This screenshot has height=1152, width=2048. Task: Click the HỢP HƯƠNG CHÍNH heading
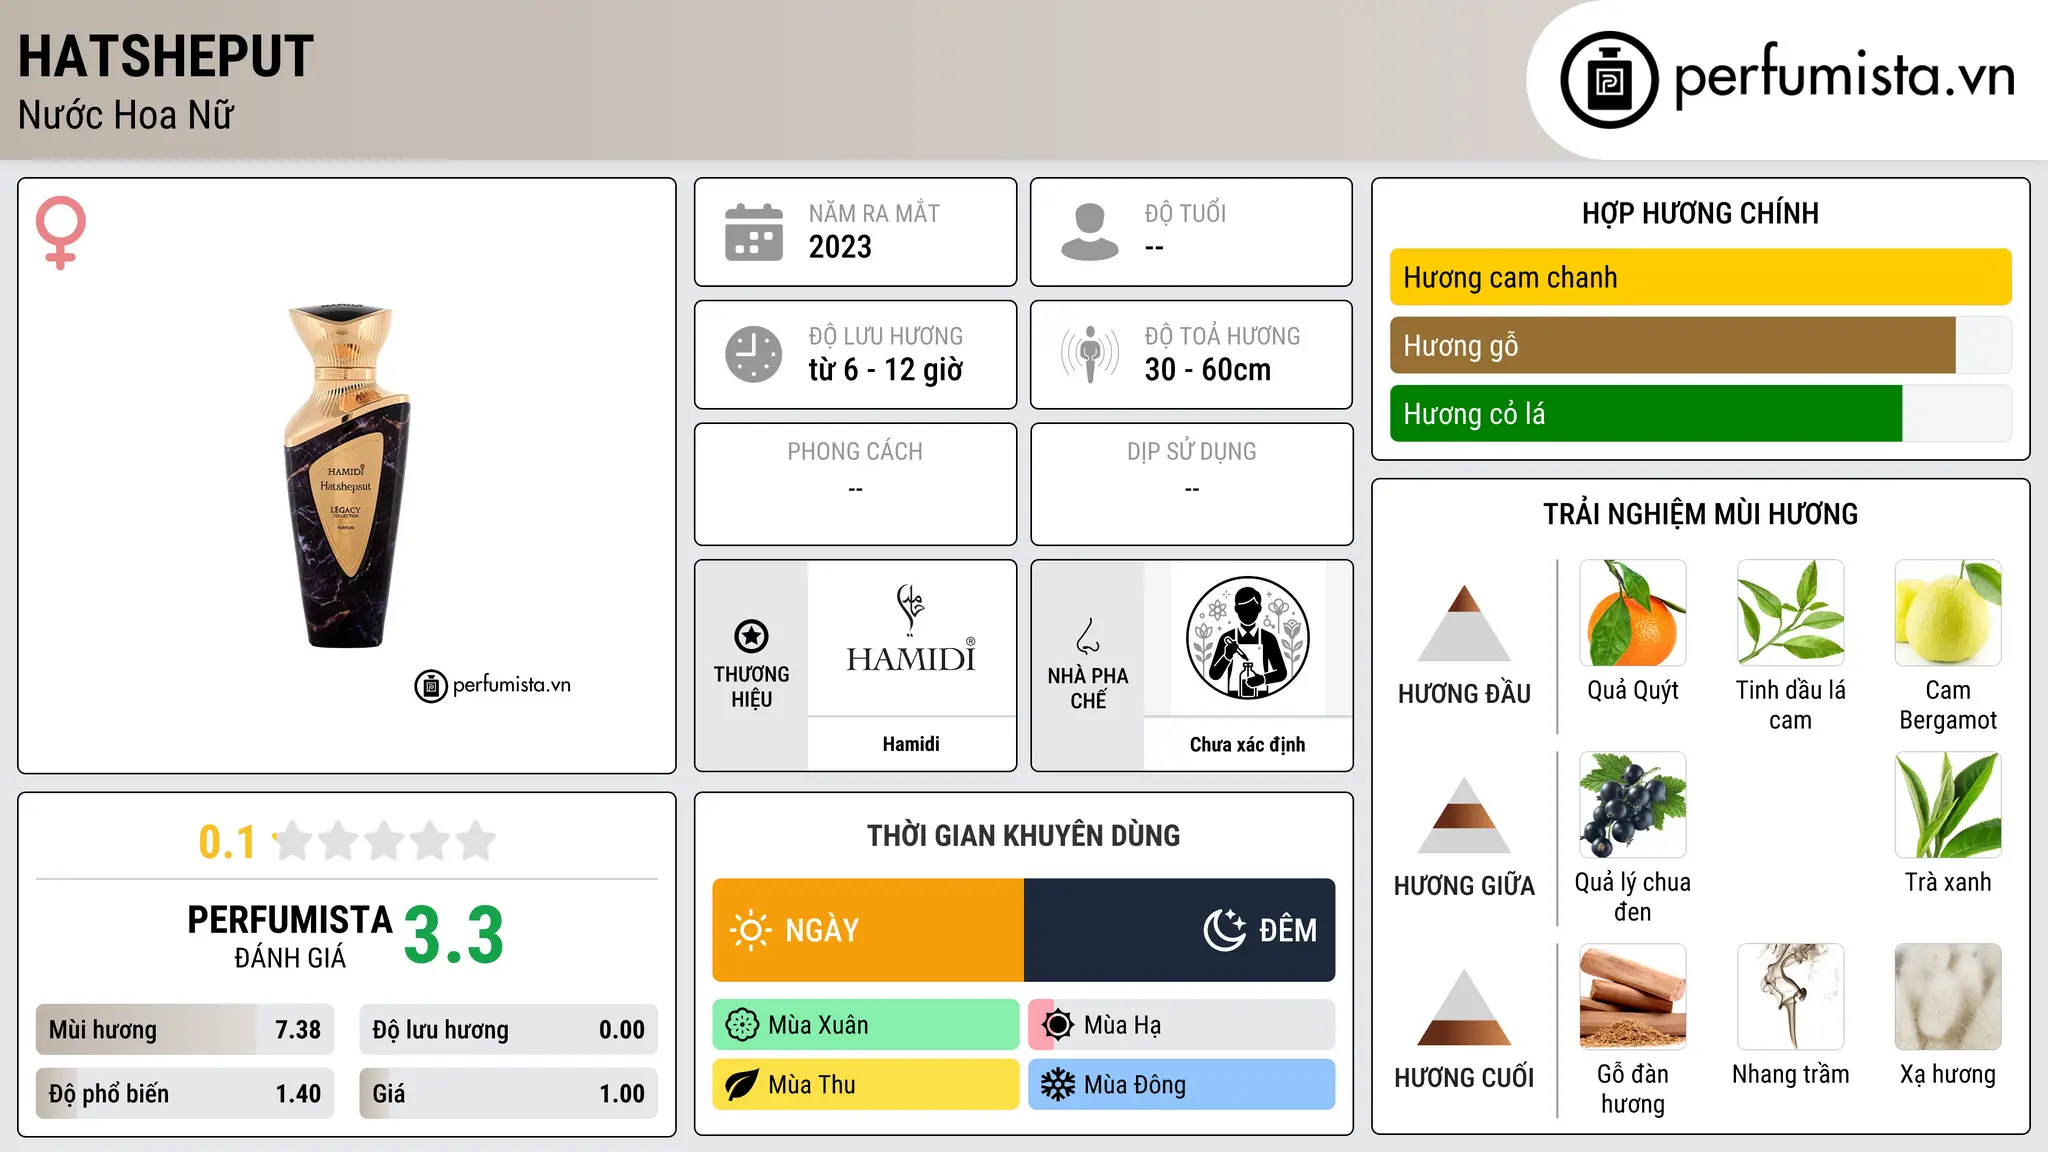[x=1700, y=213]
